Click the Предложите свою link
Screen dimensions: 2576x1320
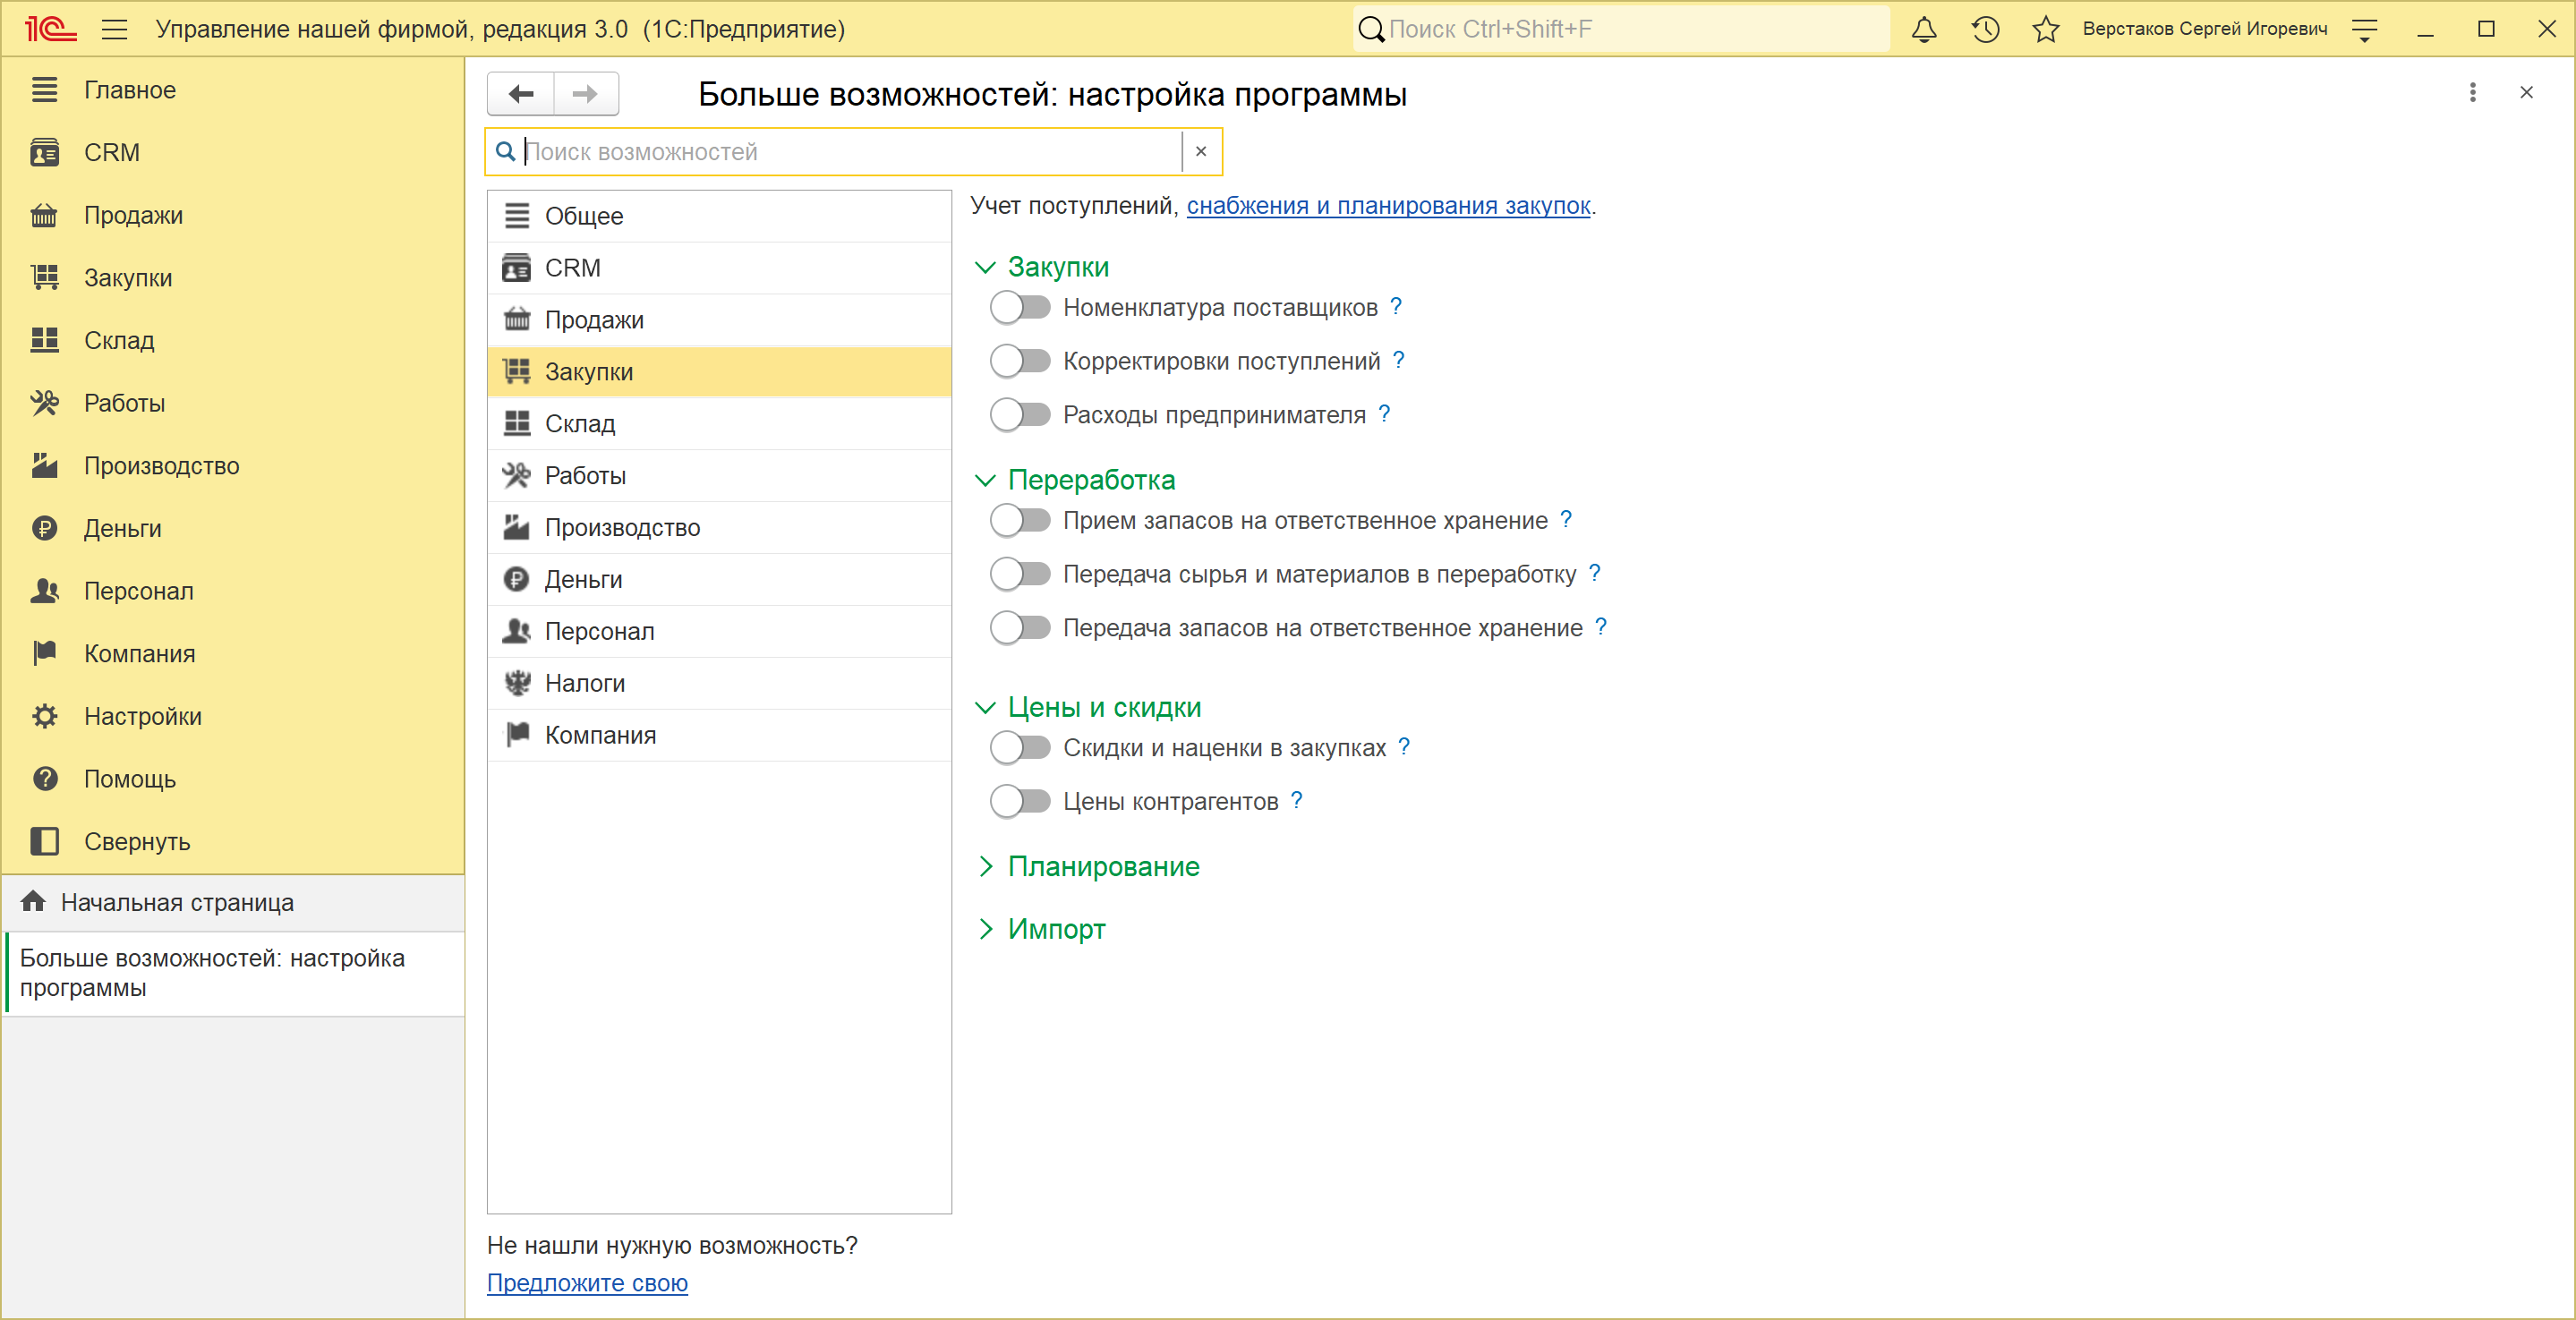pos(587,1282)
